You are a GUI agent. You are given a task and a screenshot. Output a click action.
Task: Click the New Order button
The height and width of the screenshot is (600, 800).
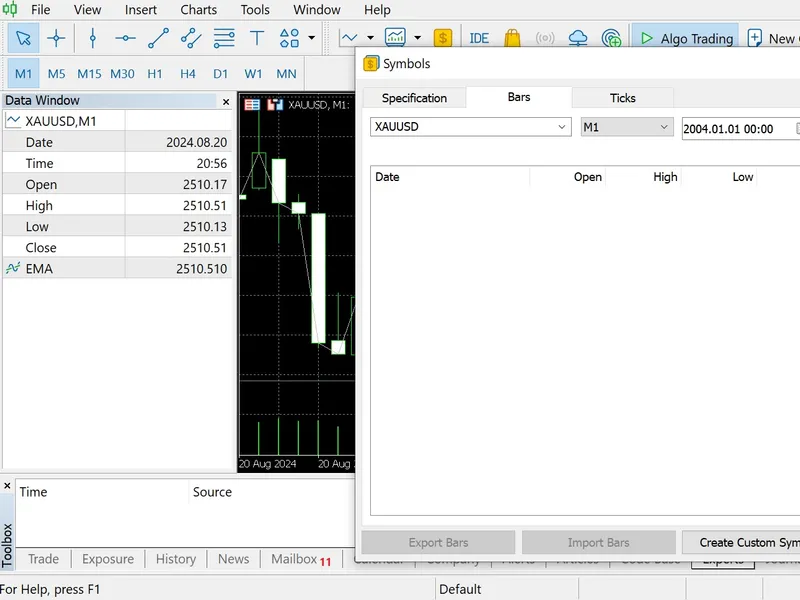pos(771,38)
